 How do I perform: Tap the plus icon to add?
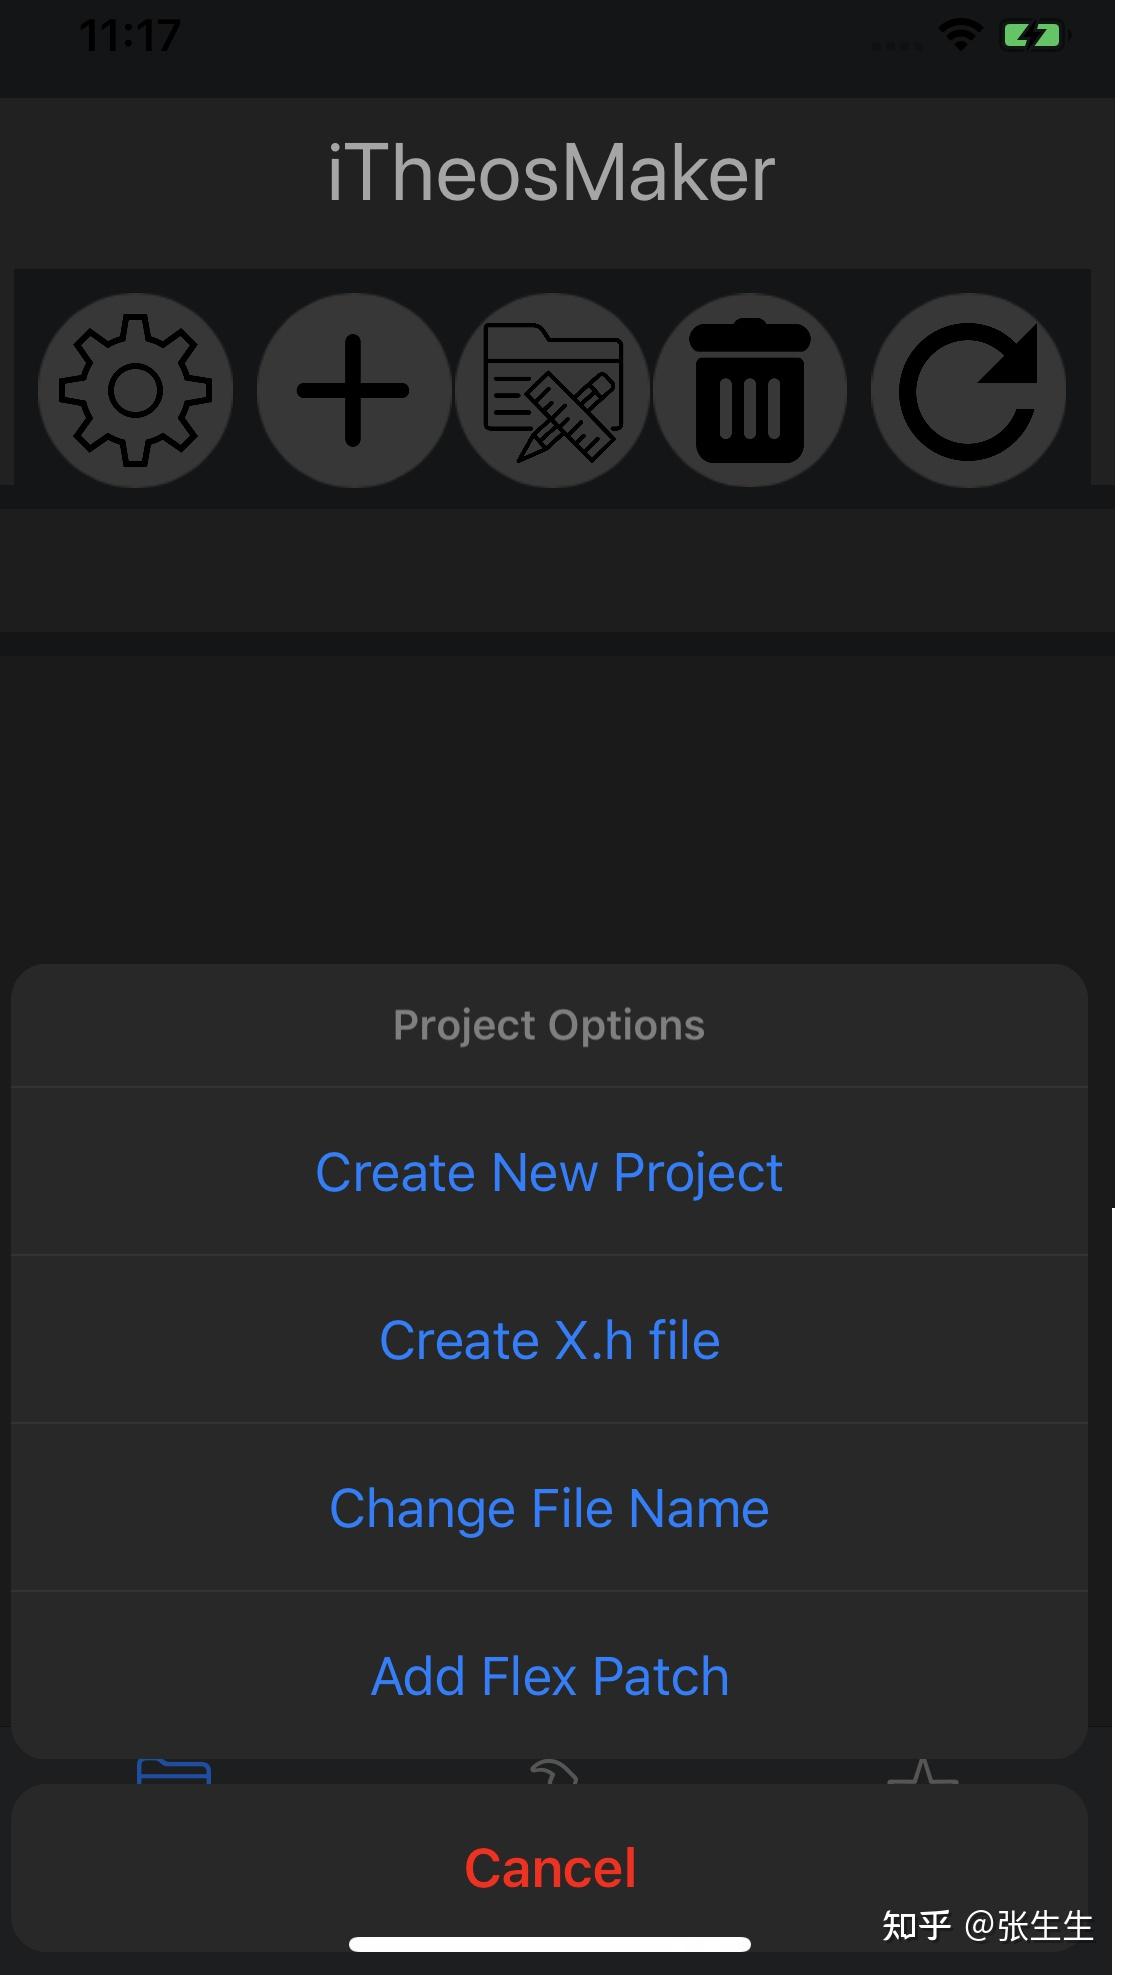353,390
